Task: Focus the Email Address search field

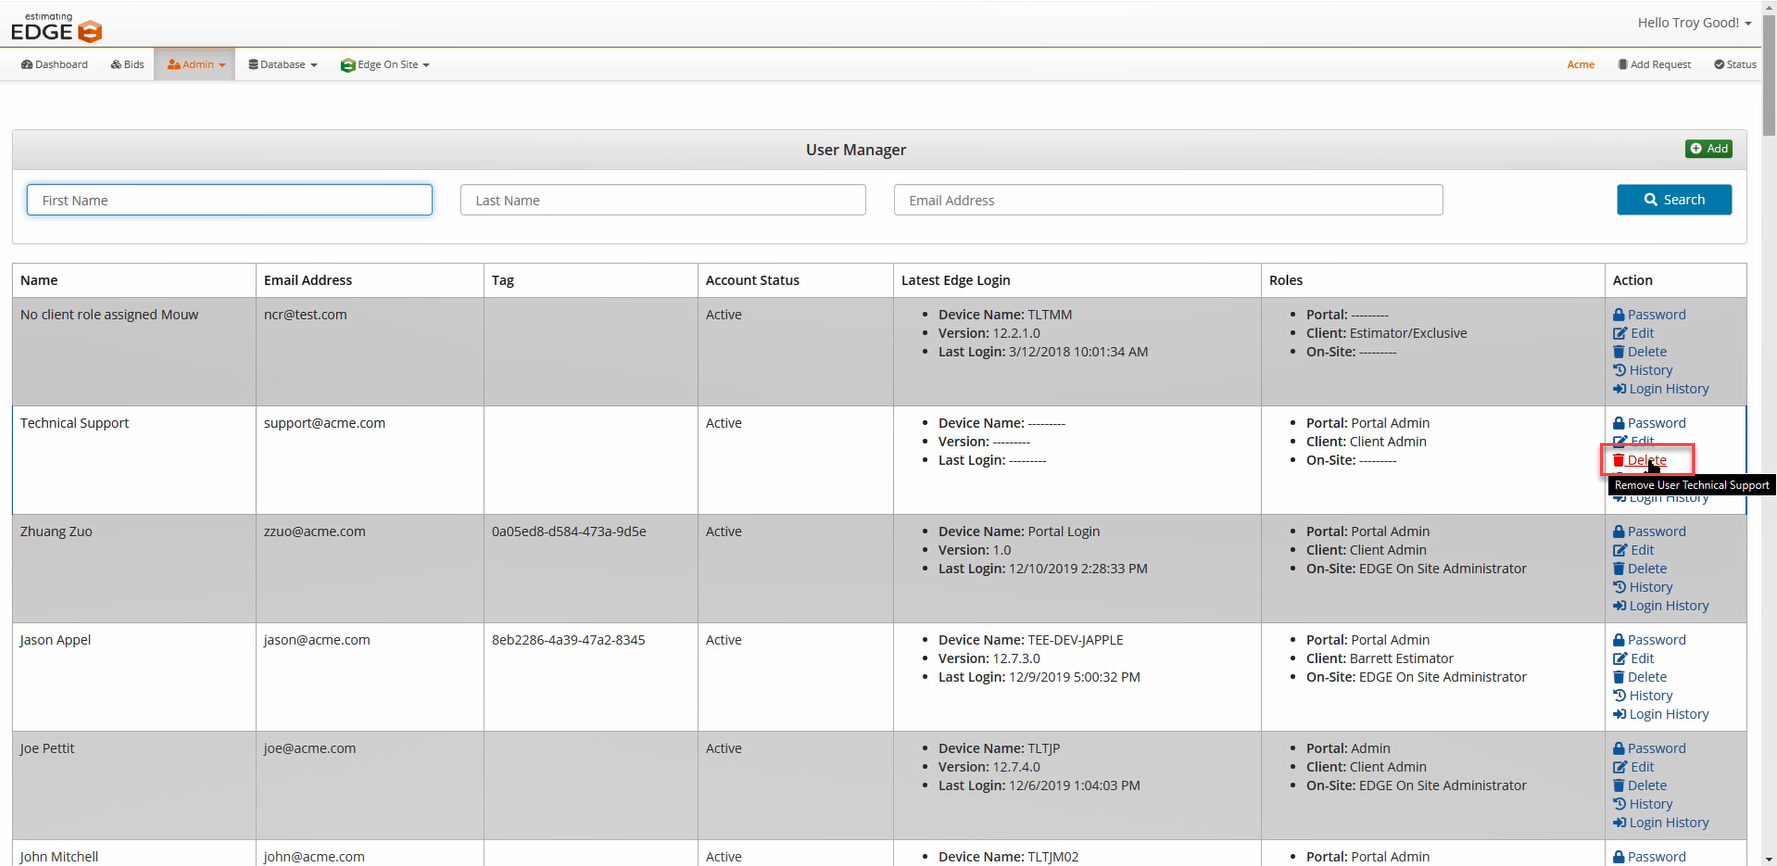Action: click(1168, 200)
